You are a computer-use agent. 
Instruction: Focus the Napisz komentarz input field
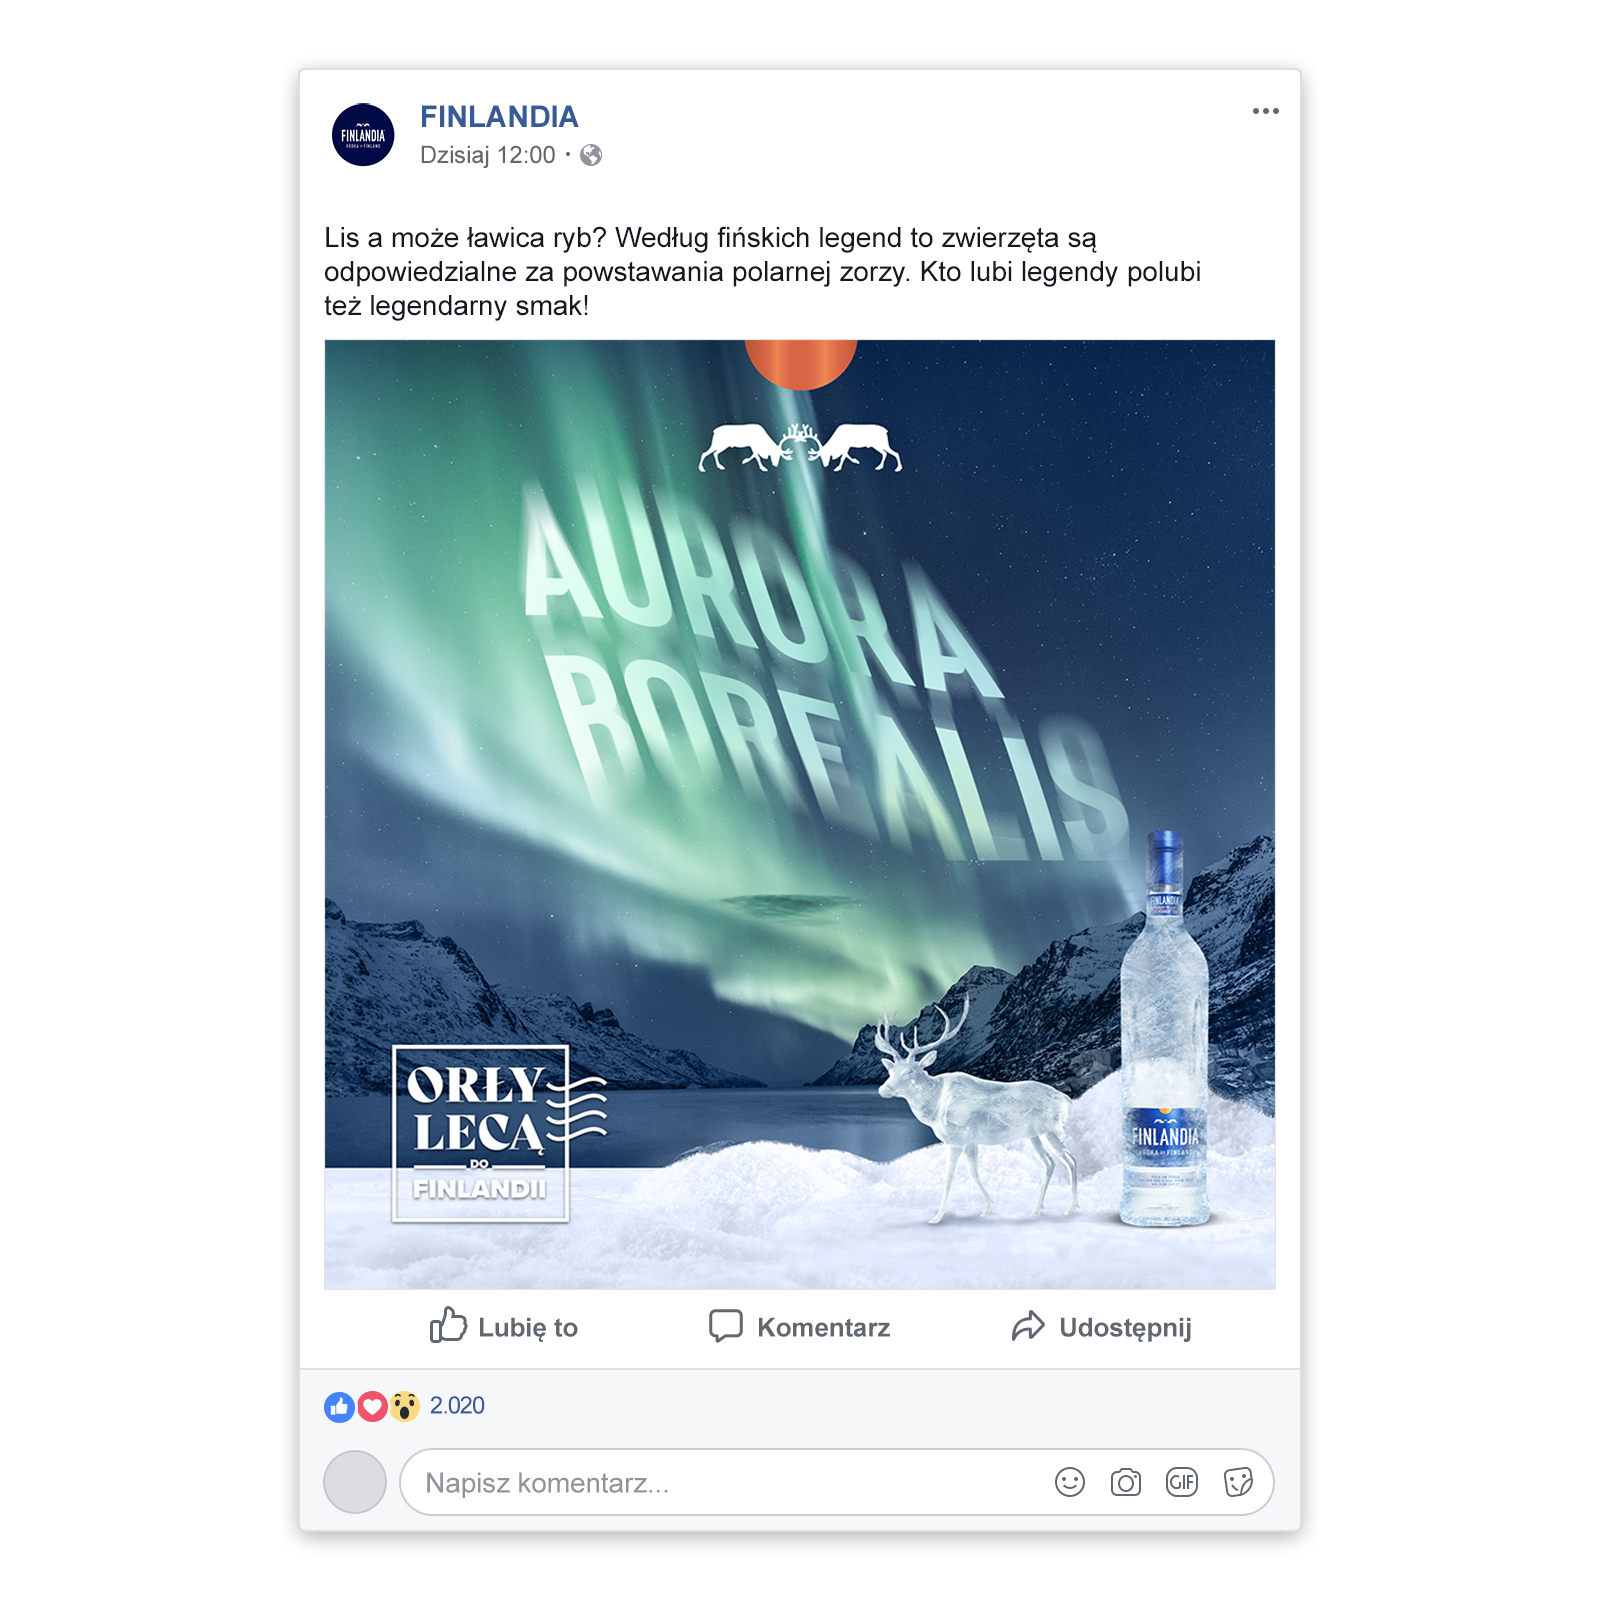coord(836,1482)
